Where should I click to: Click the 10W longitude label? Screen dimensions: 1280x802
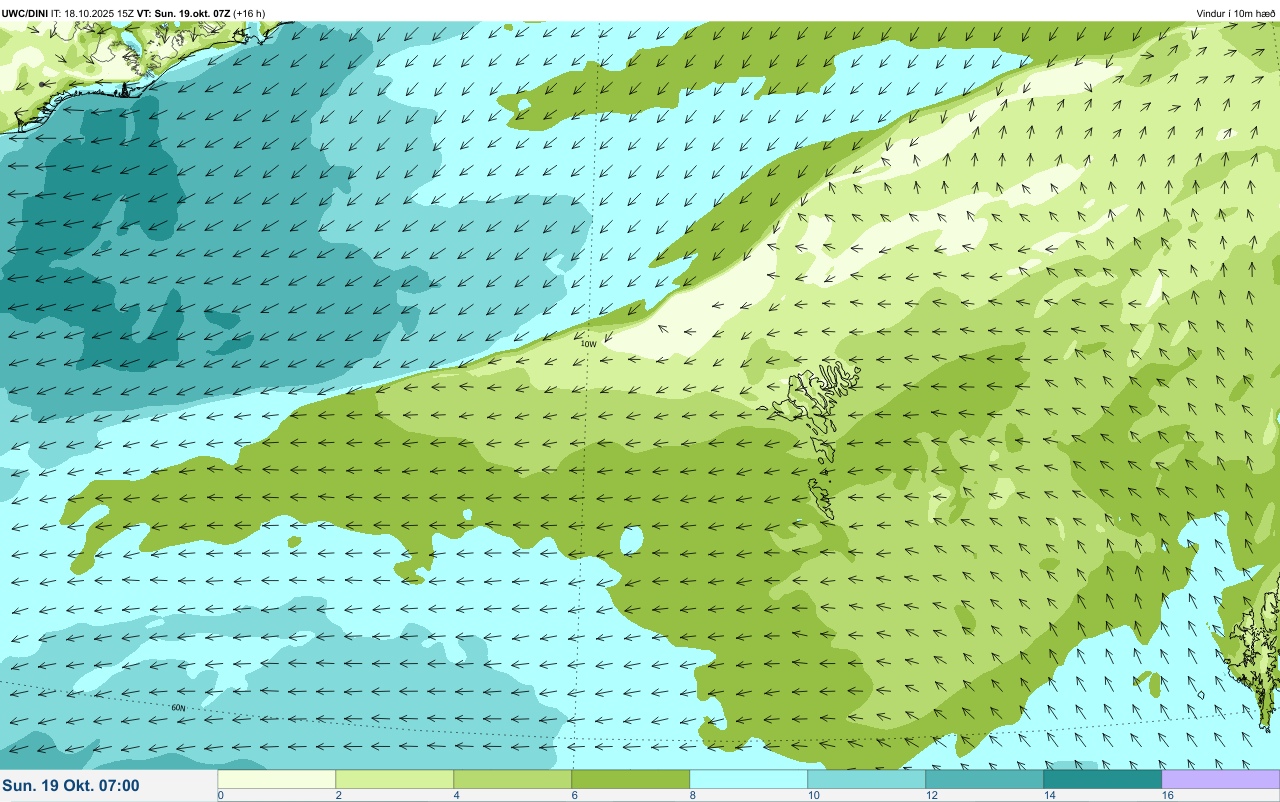pos(589,343)
